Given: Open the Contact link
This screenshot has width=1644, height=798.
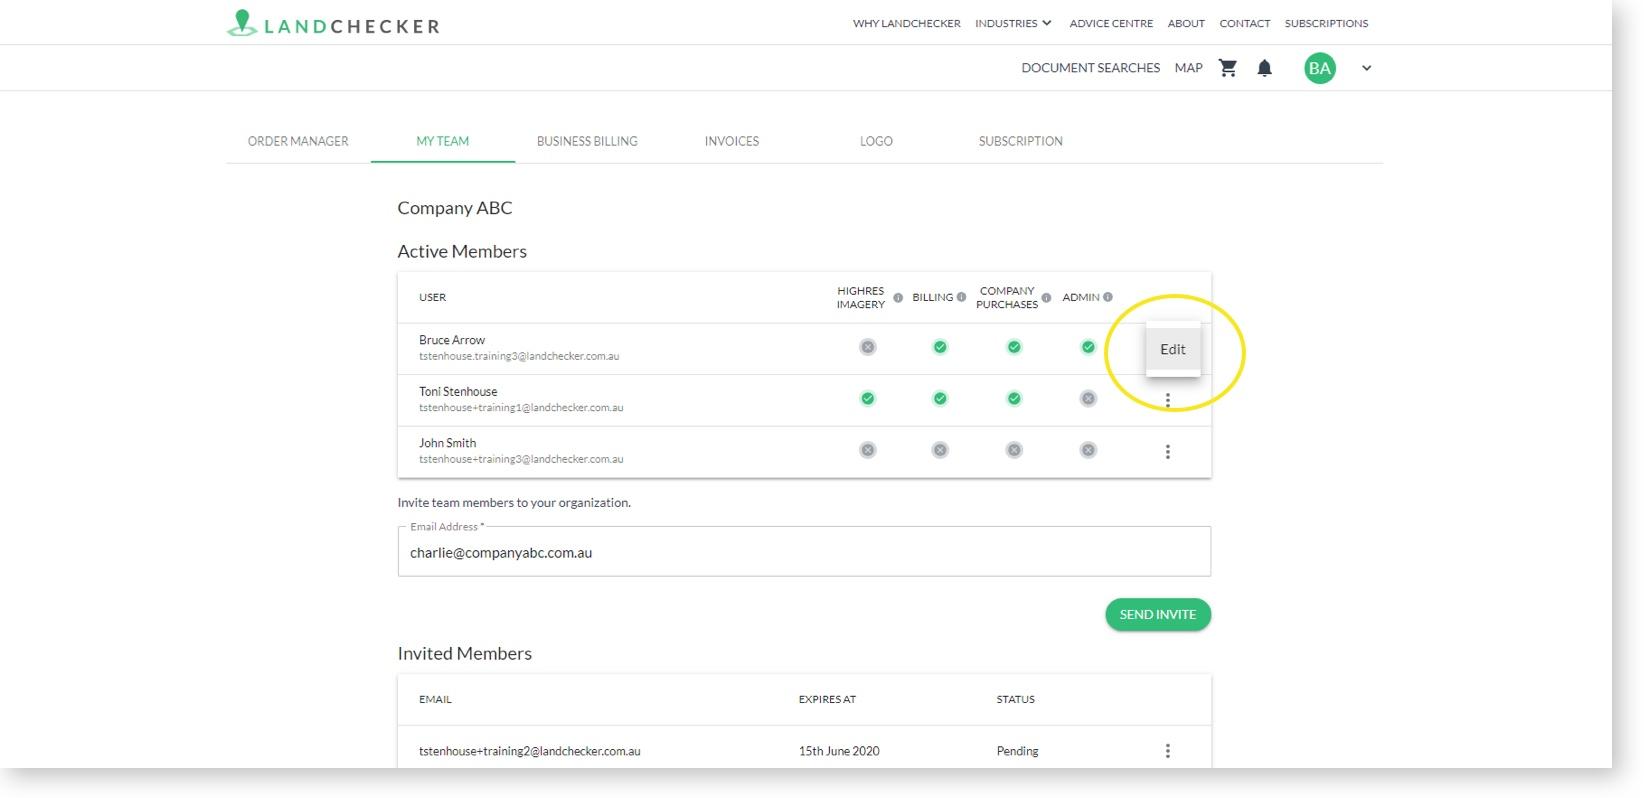Looking at the screenshot, I should (1245, 23).
